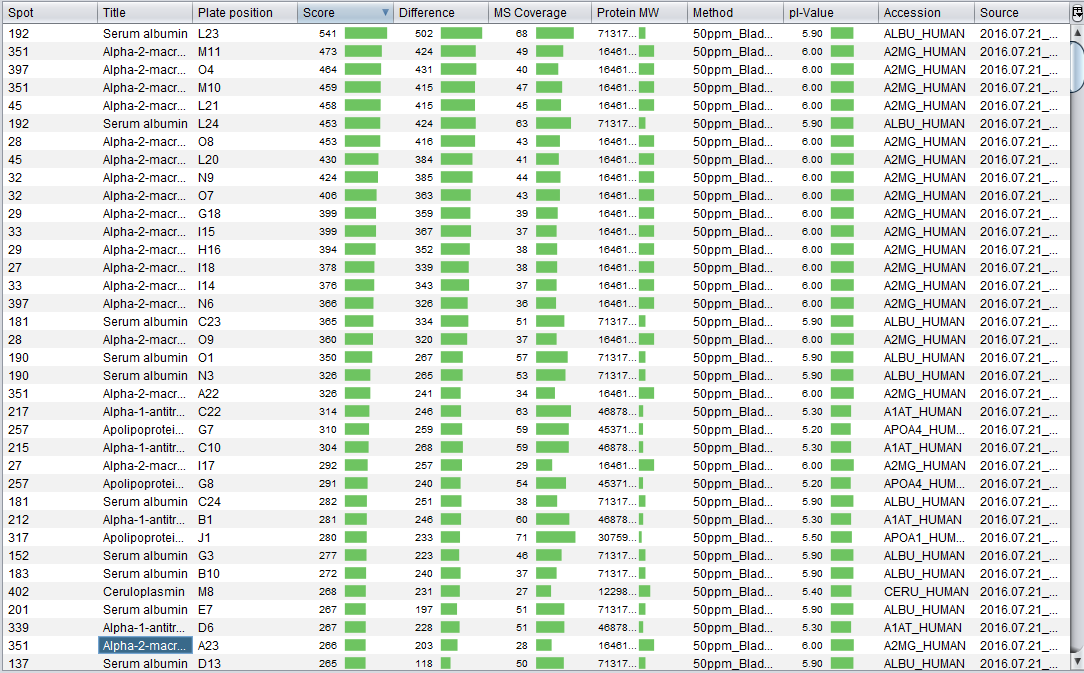Click score bar of row with plate L23
This screenshot has height=673, width=1084.
pyautogui.click(x=365, y=33)
